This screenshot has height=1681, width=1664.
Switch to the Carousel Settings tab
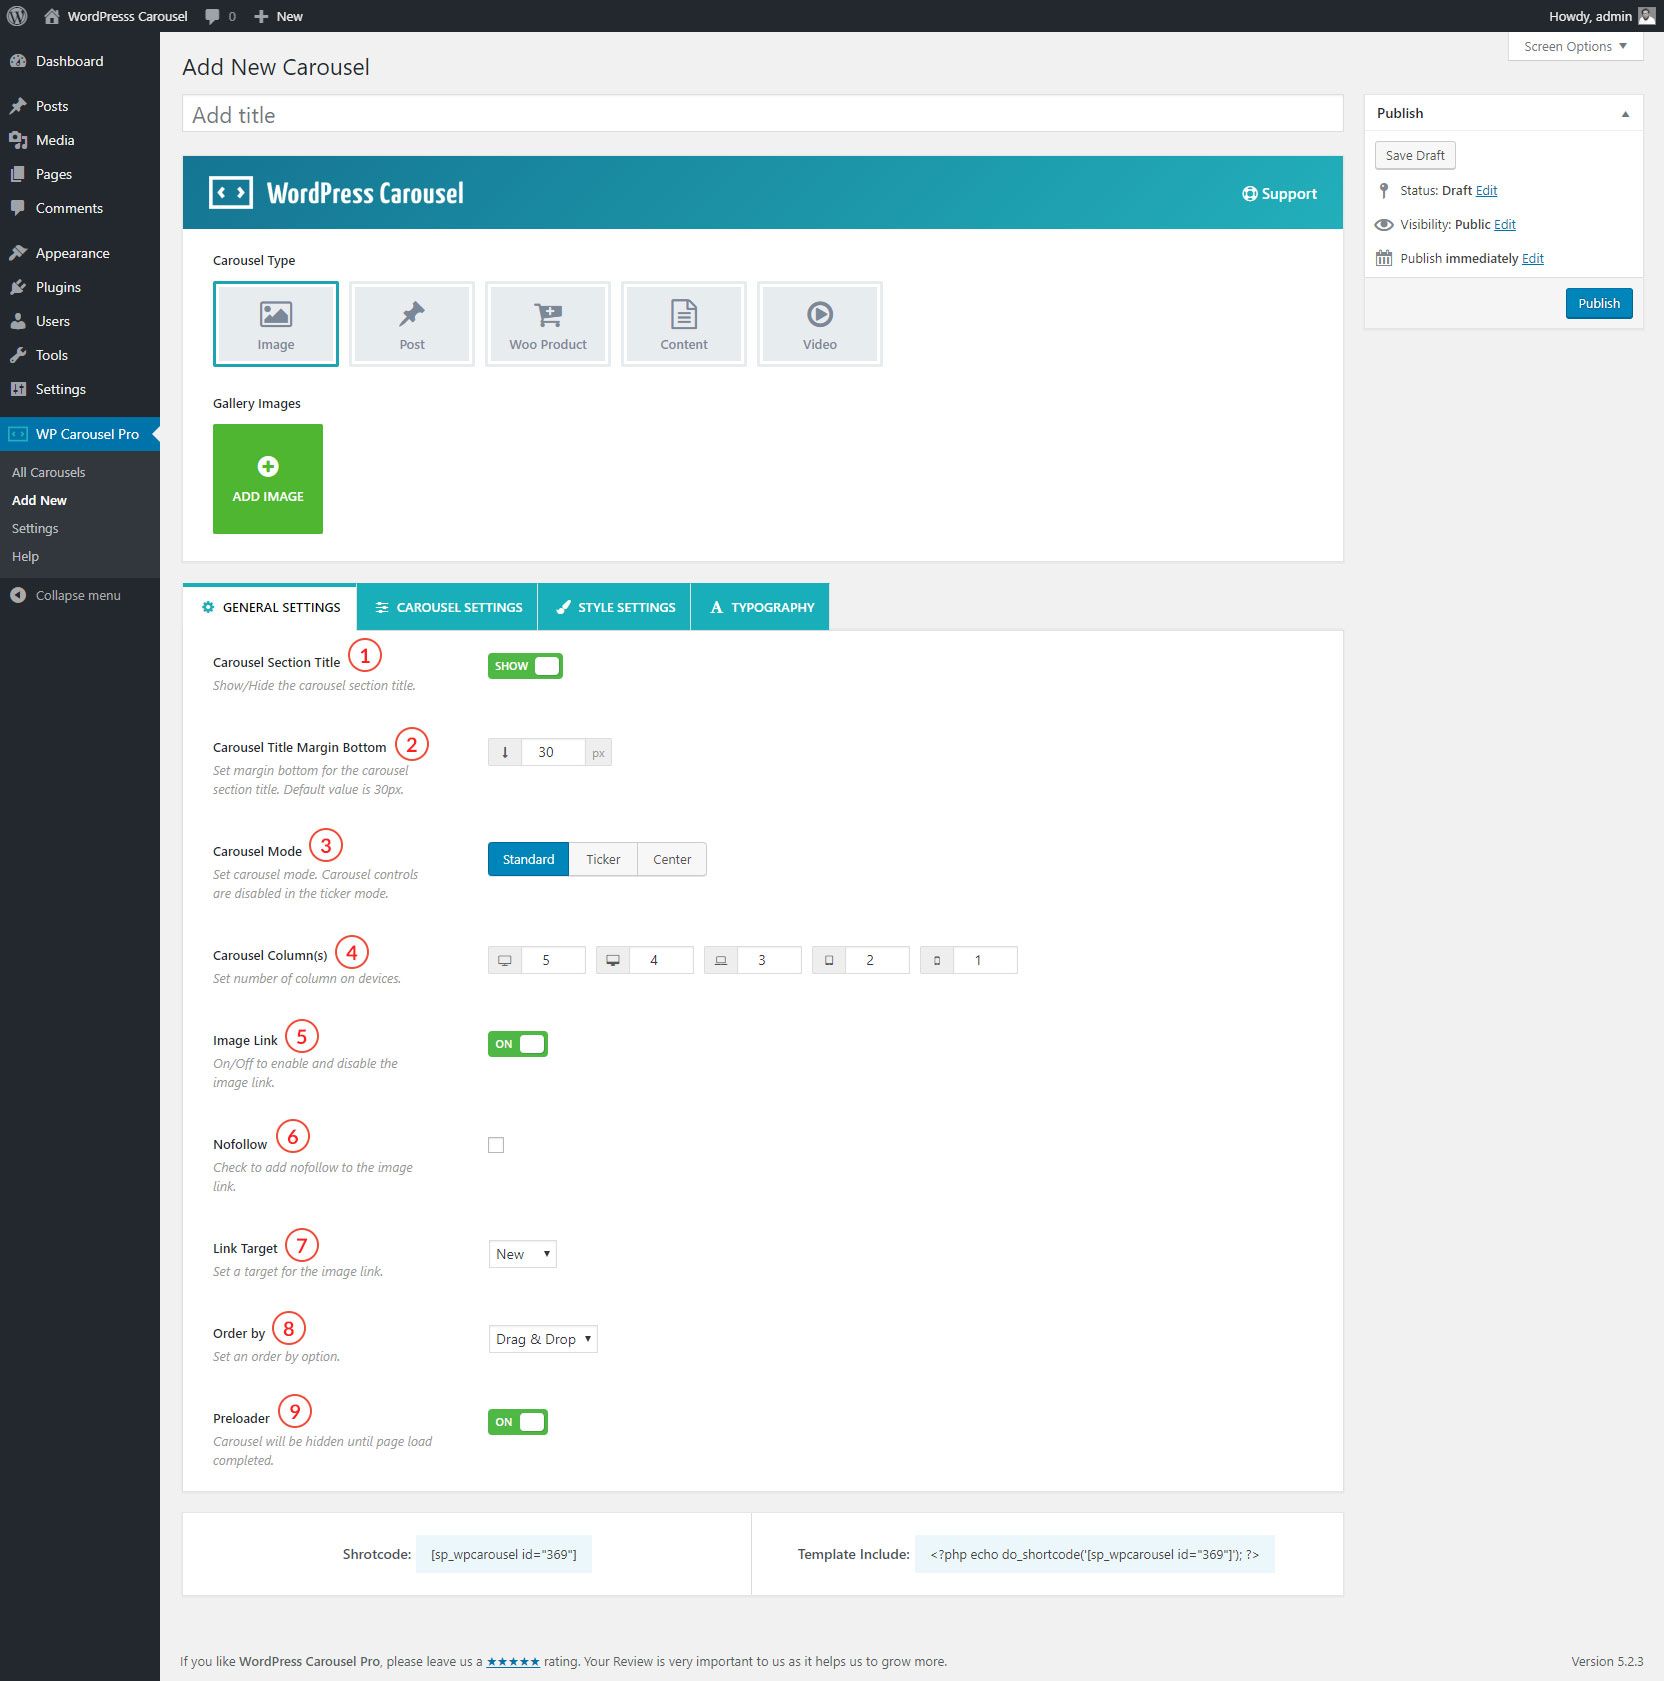[447, 607]
